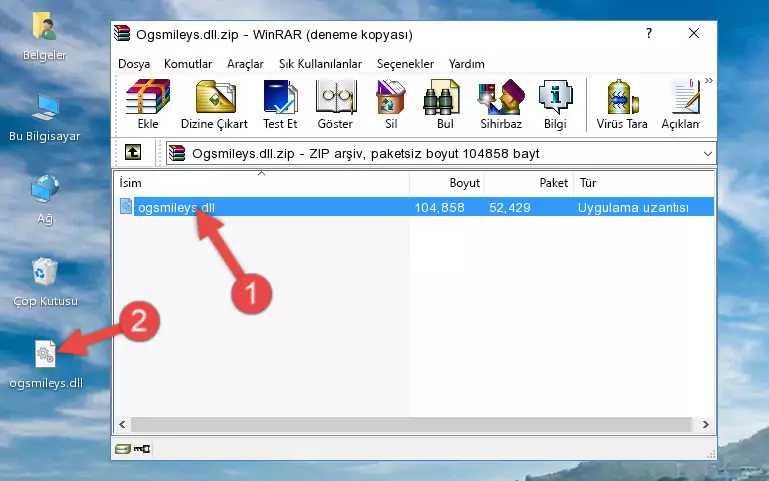
Task: Sort by the Tür column header
Action: pyautogui.click(x=643, y=183)
